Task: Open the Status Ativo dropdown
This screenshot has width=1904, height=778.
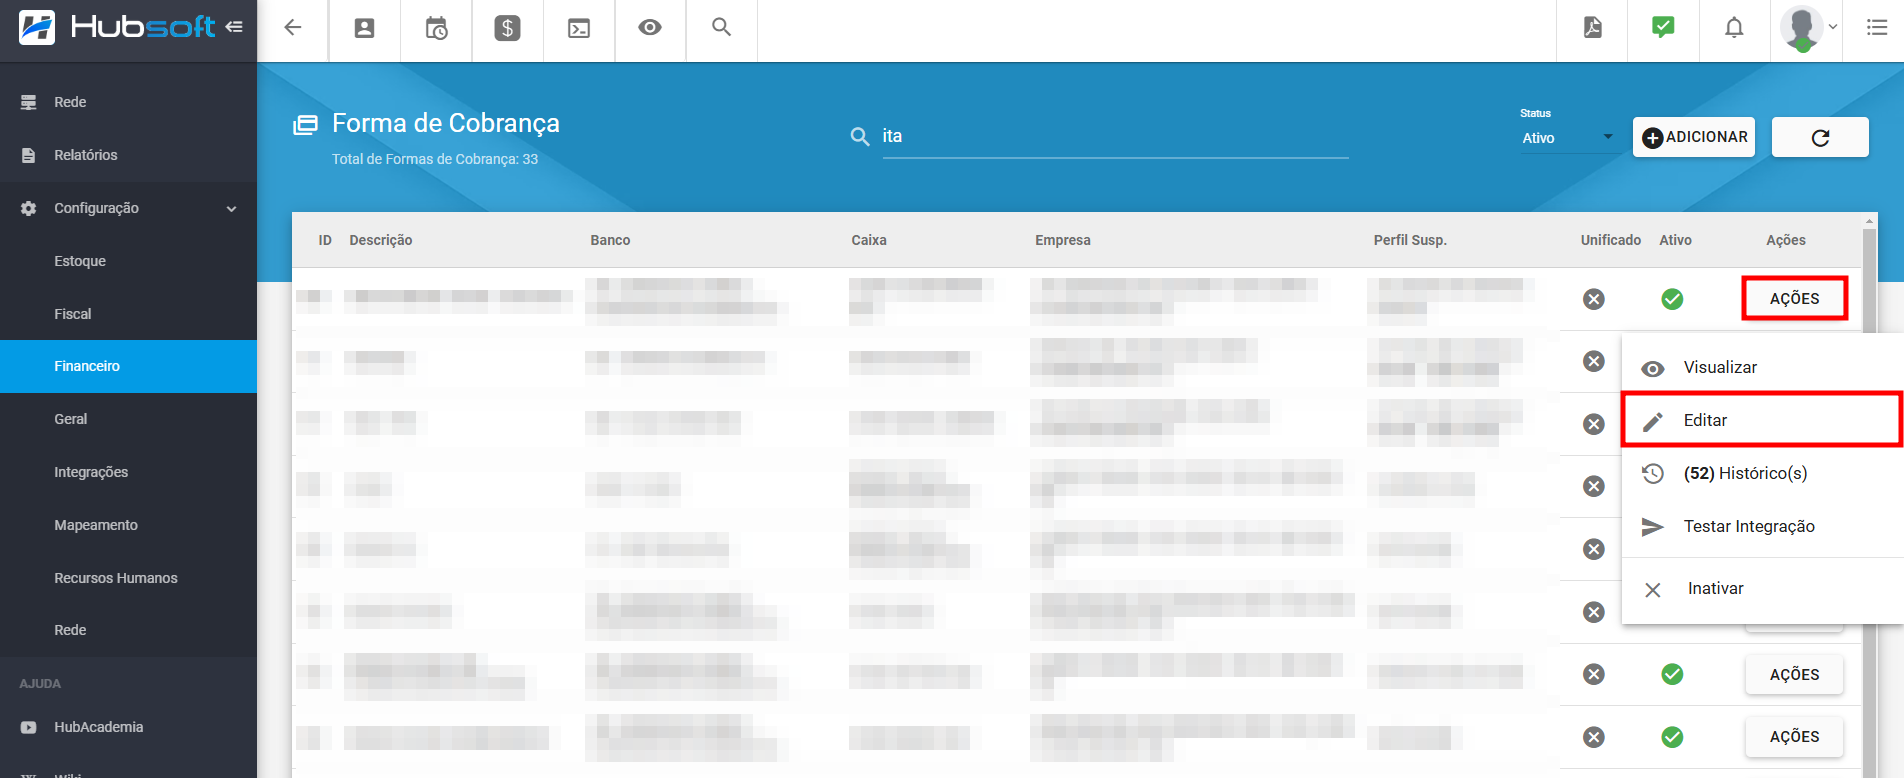Action: pyautogui.click(x=1567, y=138)
